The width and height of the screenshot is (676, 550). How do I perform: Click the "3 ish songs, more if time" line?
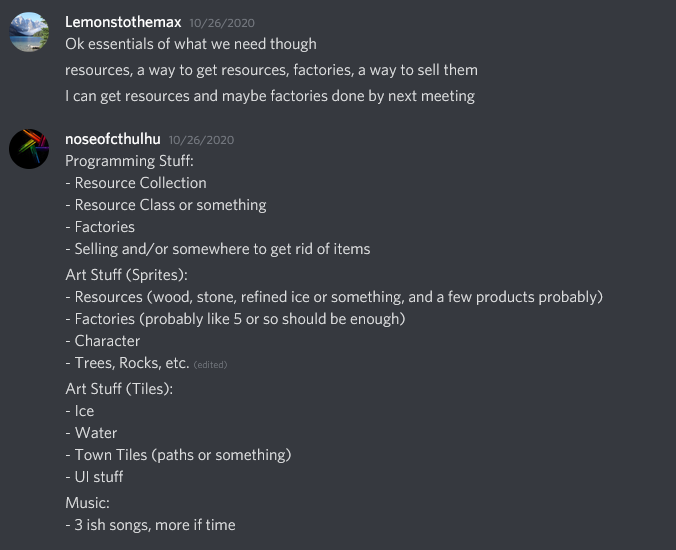[x=150, y=524]
